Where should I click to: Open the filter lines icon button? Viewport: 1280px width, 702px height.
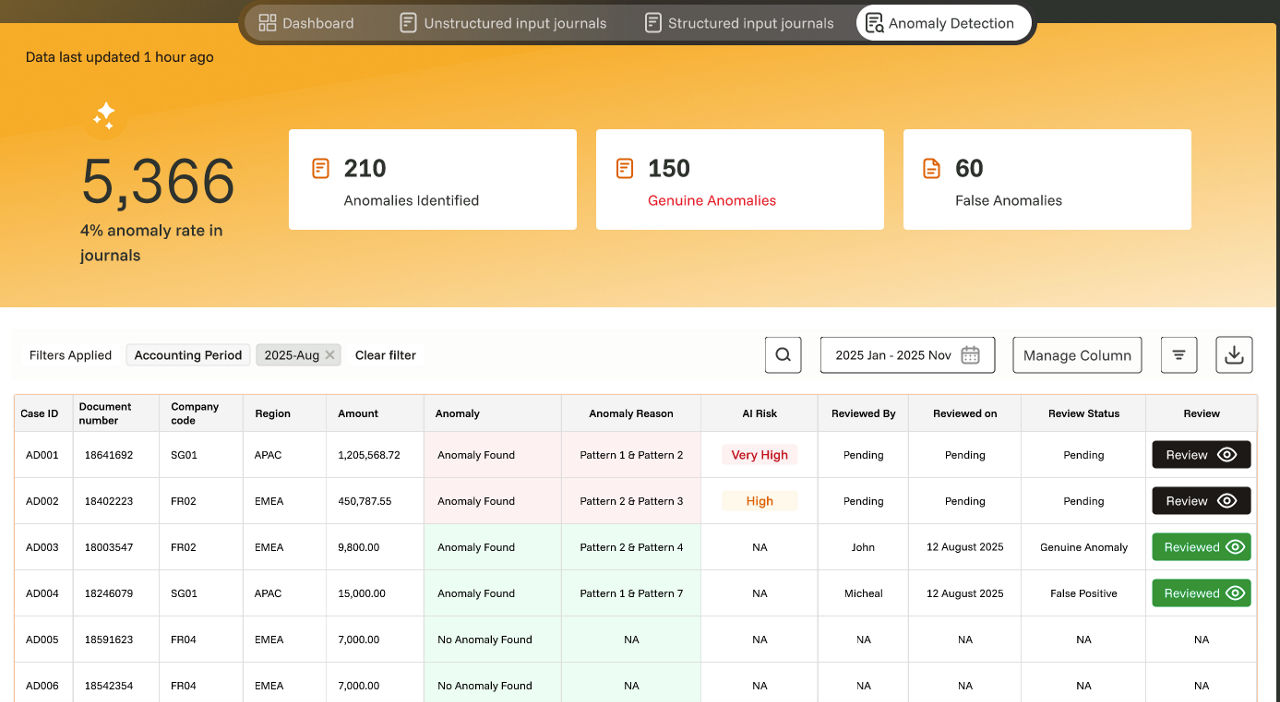tap(1179, 355)
